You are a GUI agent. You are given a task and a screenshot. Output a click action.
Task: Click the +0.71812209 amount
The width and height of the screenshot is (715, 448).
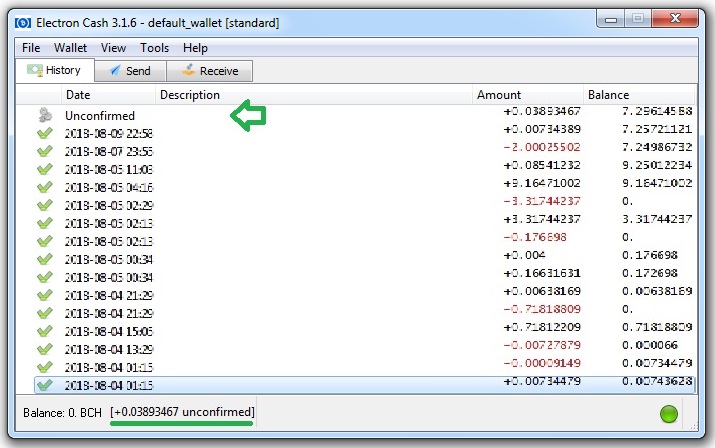point(542,327)
